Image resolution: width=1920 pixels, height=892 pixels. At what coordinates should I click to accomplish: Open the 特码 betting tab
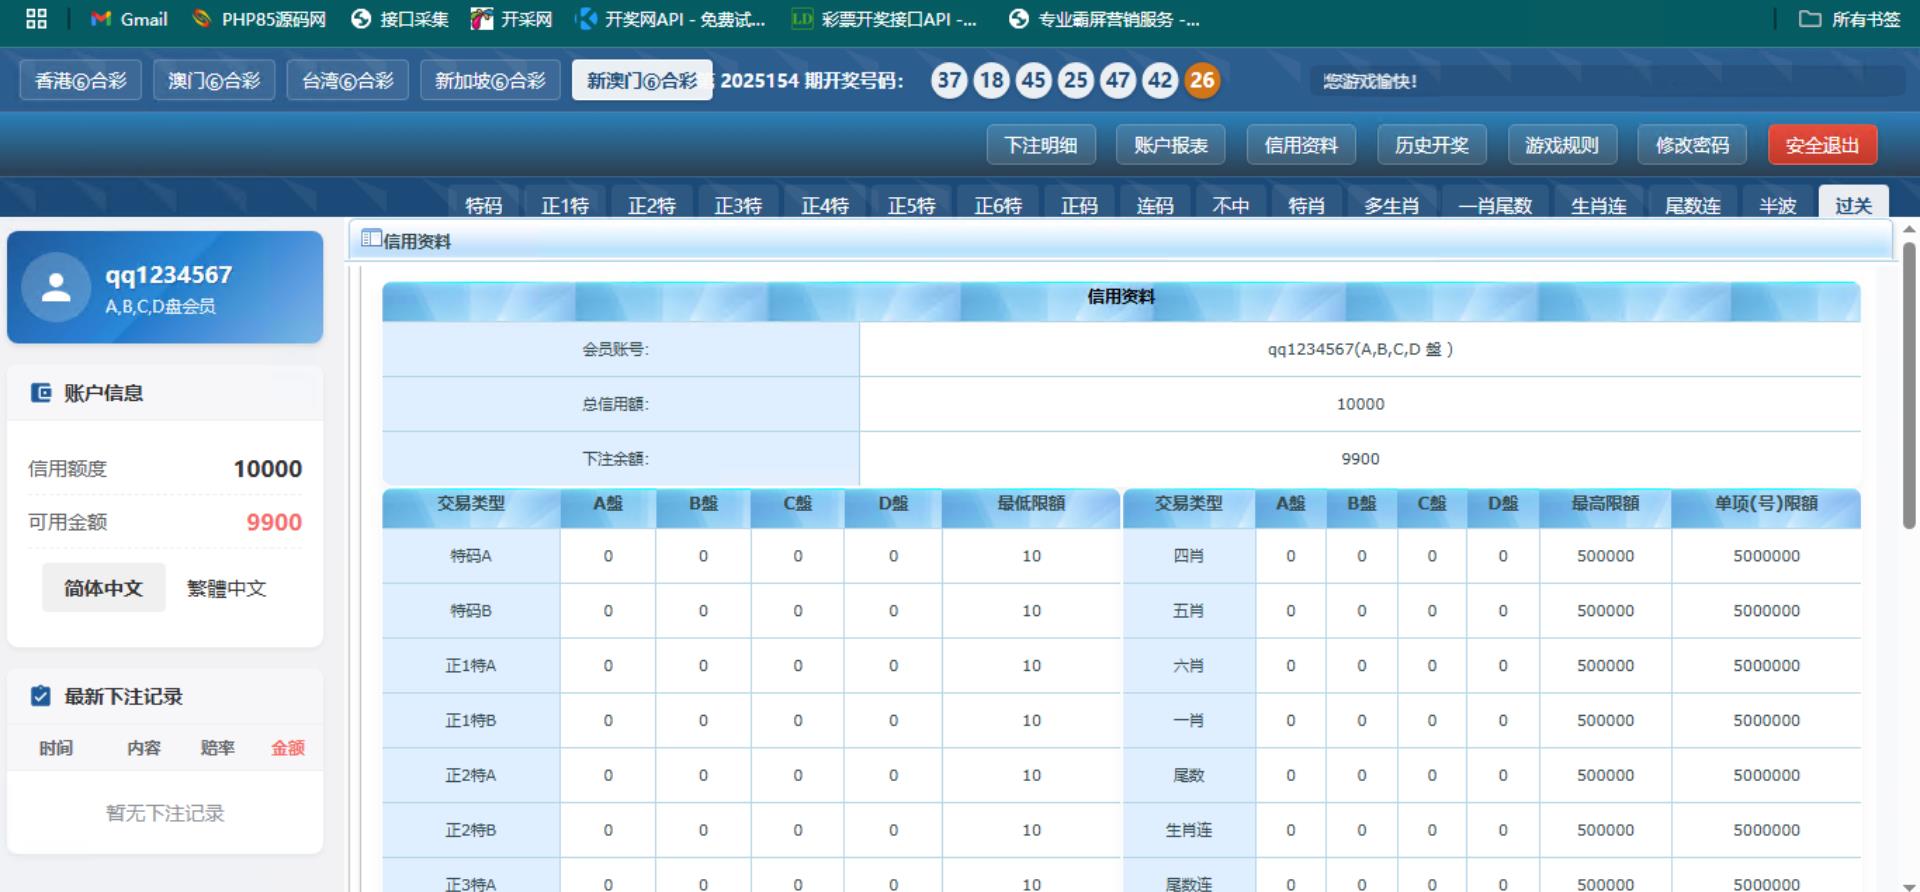click(x=484, y=204)
